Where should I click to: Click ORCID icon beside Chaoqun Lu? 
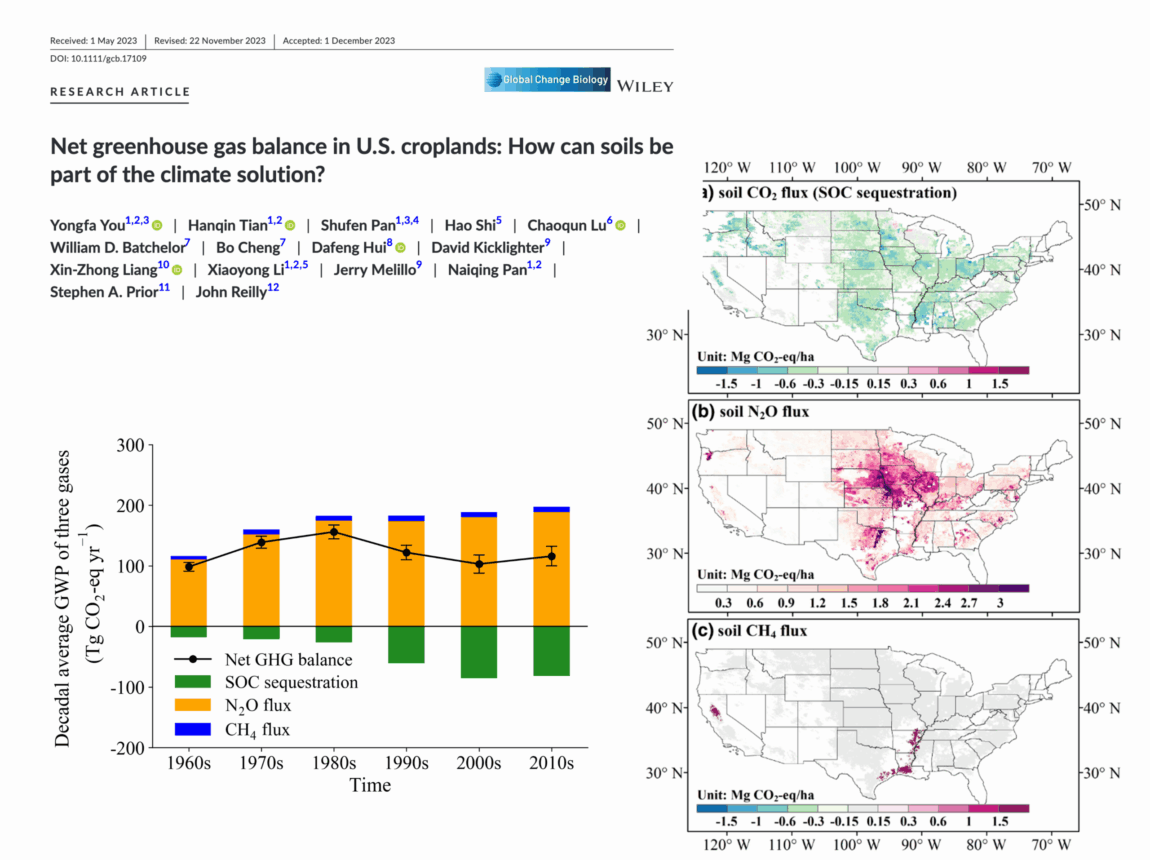click(x=620, y=225)
